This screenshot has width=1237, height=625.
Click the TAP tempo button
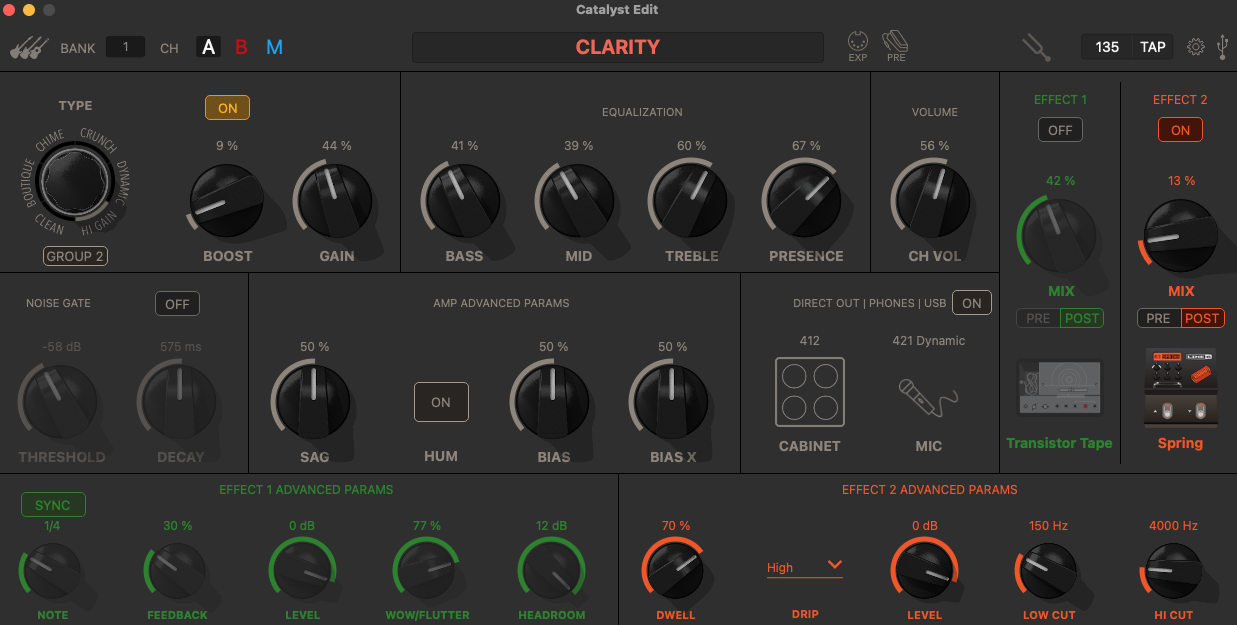[1153, 47]
